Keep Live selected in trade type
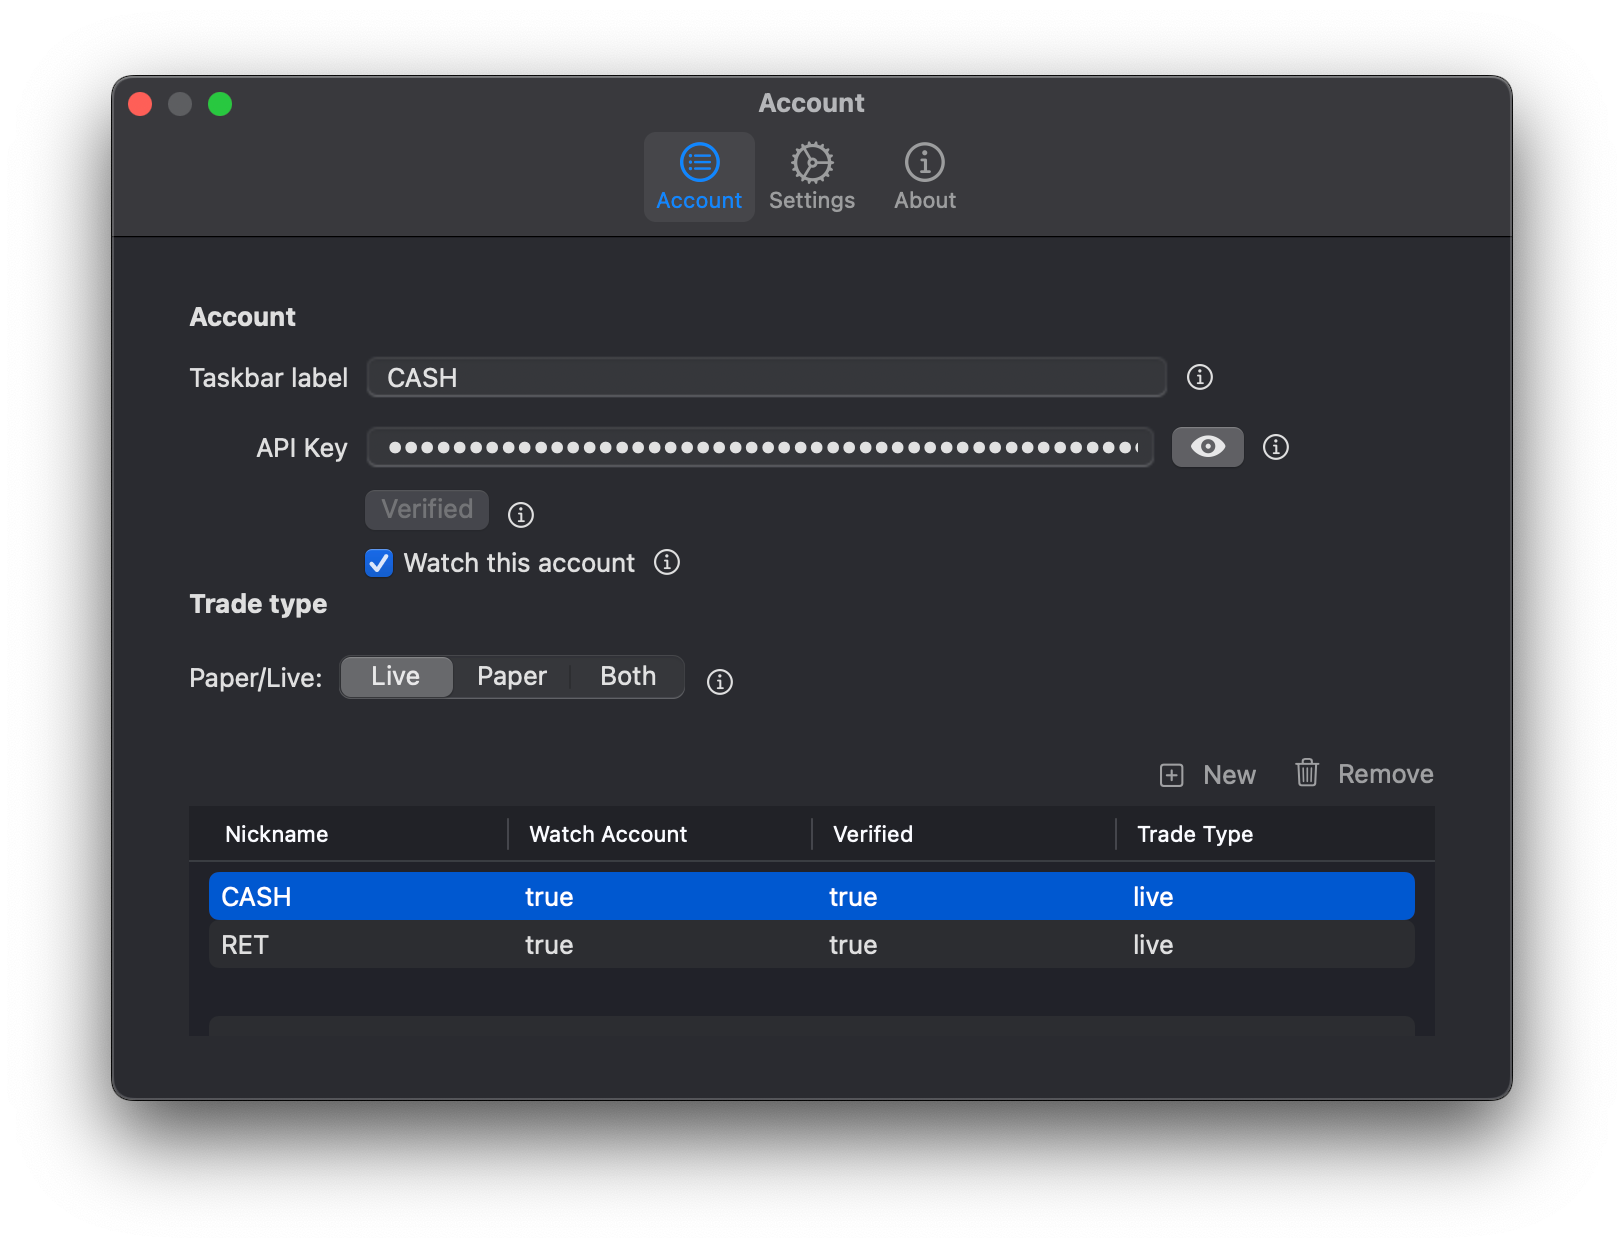Screen dimensions: 1624x1248 (396, 676)
